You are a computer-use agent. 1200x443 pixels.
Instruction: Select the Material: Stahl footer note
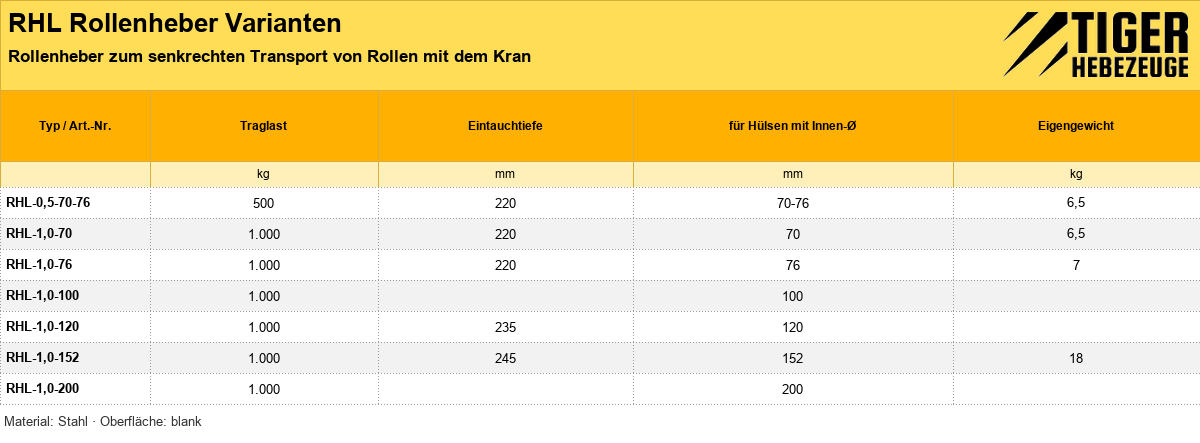point(104,422)
